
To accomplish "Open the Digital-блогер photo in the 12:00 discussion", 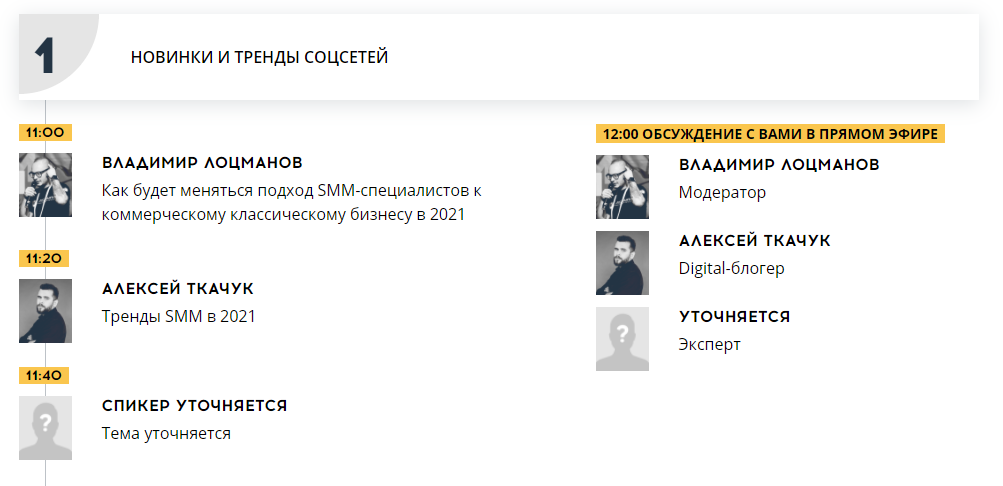I will (x=622, y=263).
